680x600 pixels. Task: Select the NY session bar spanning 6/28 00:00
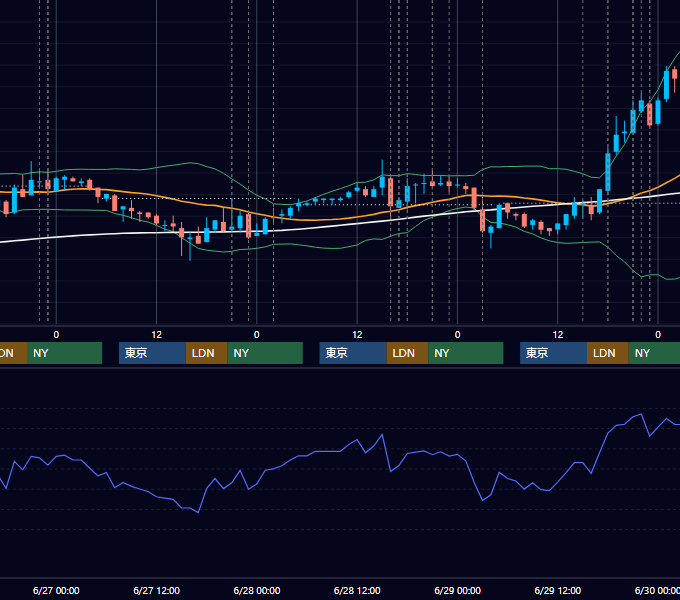point(265,353)
